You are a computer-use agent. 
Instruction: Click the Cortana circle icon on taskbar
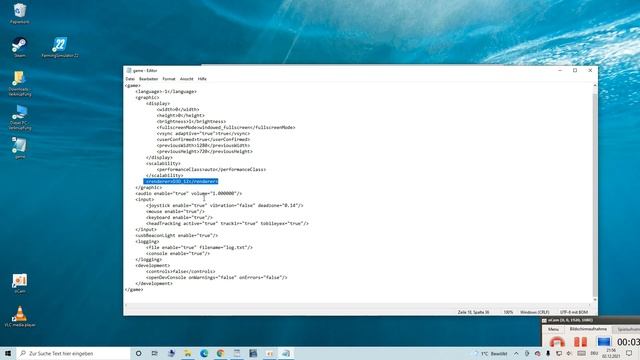[138, 353]
